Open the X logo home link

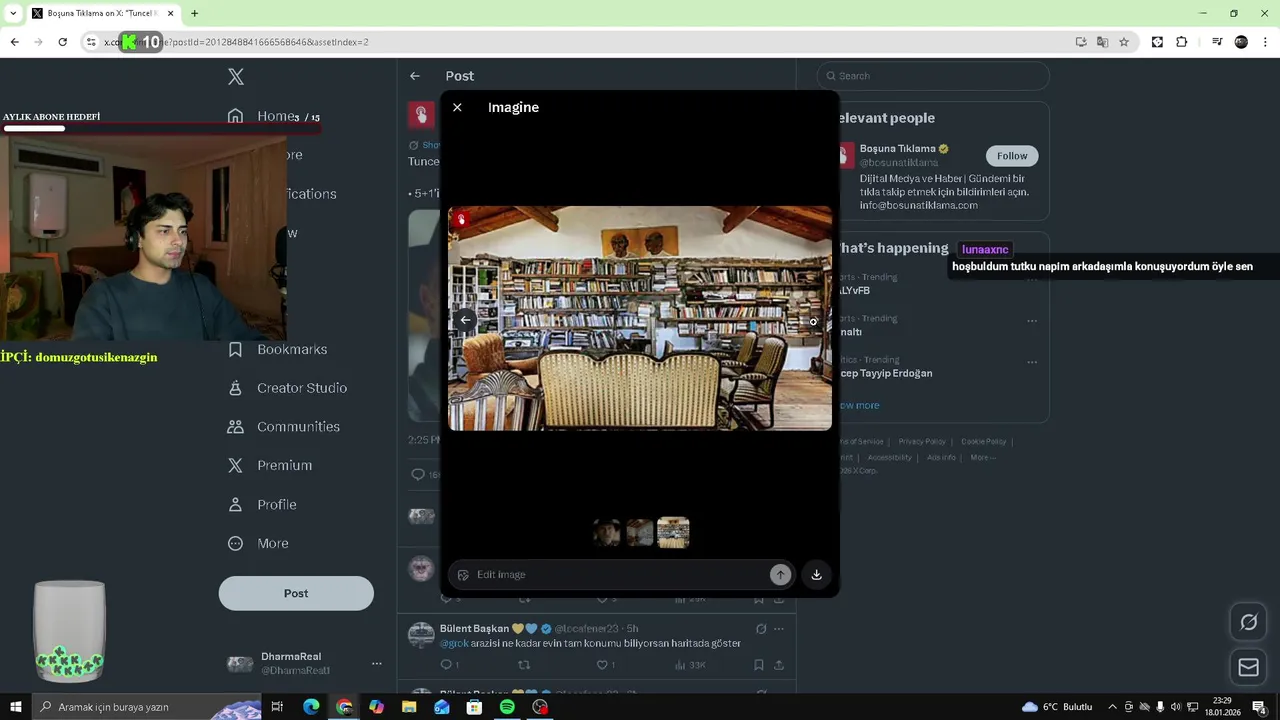[236, 77]
